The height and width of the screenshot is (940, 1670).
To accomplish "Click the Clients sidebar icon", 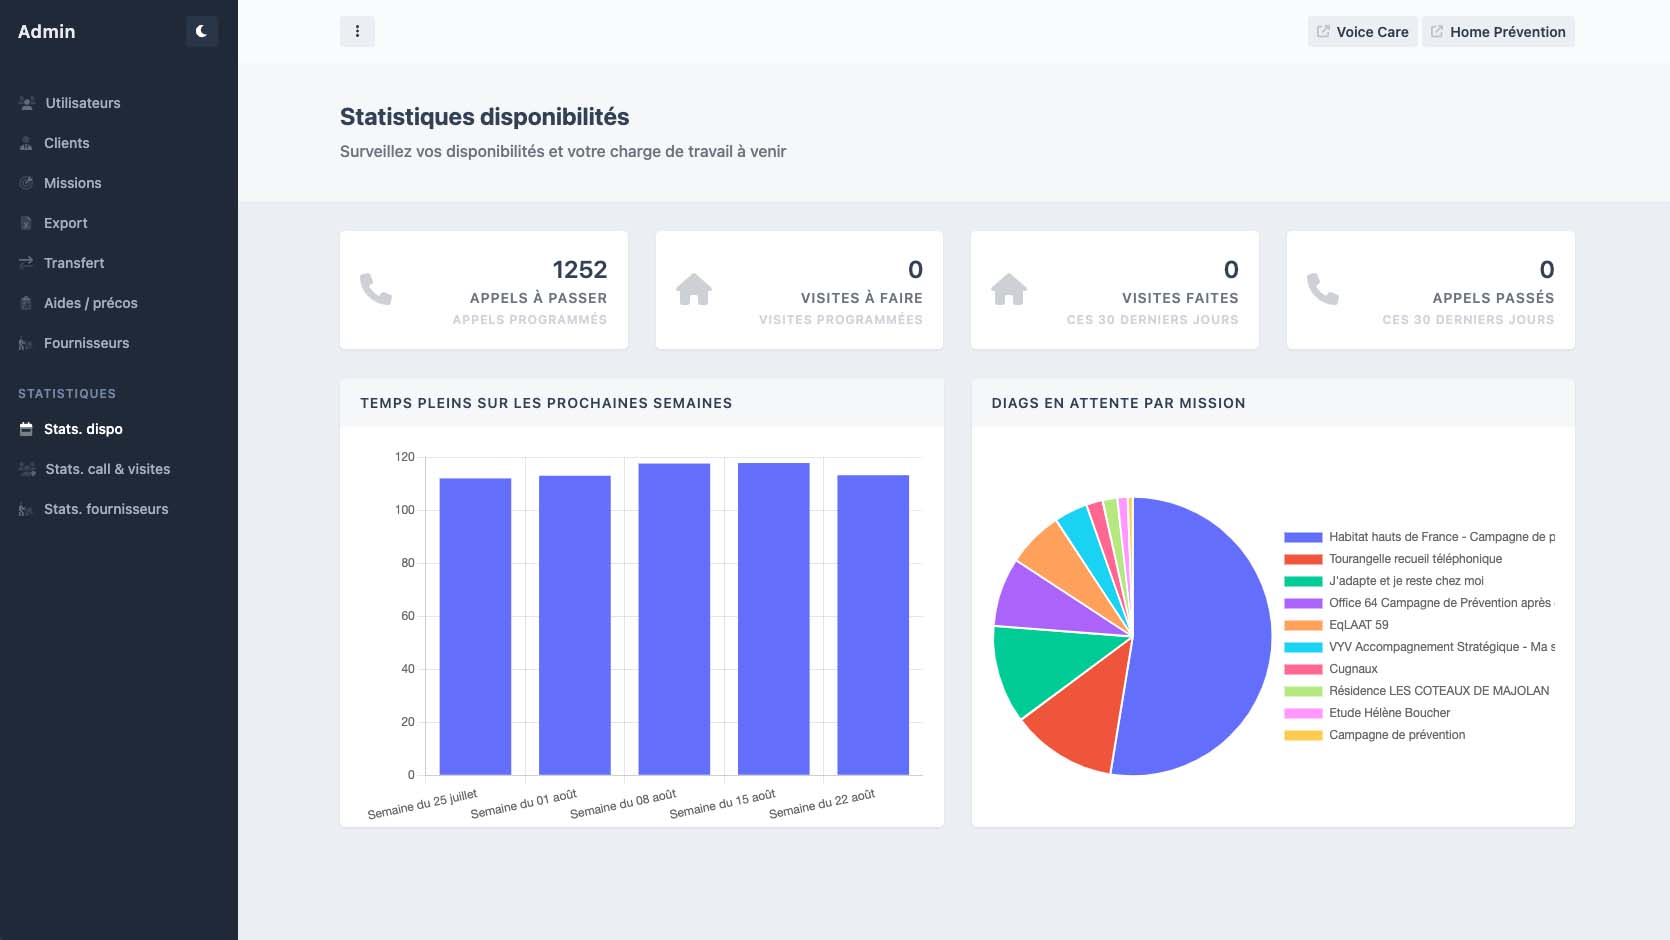I will point(26,143).
